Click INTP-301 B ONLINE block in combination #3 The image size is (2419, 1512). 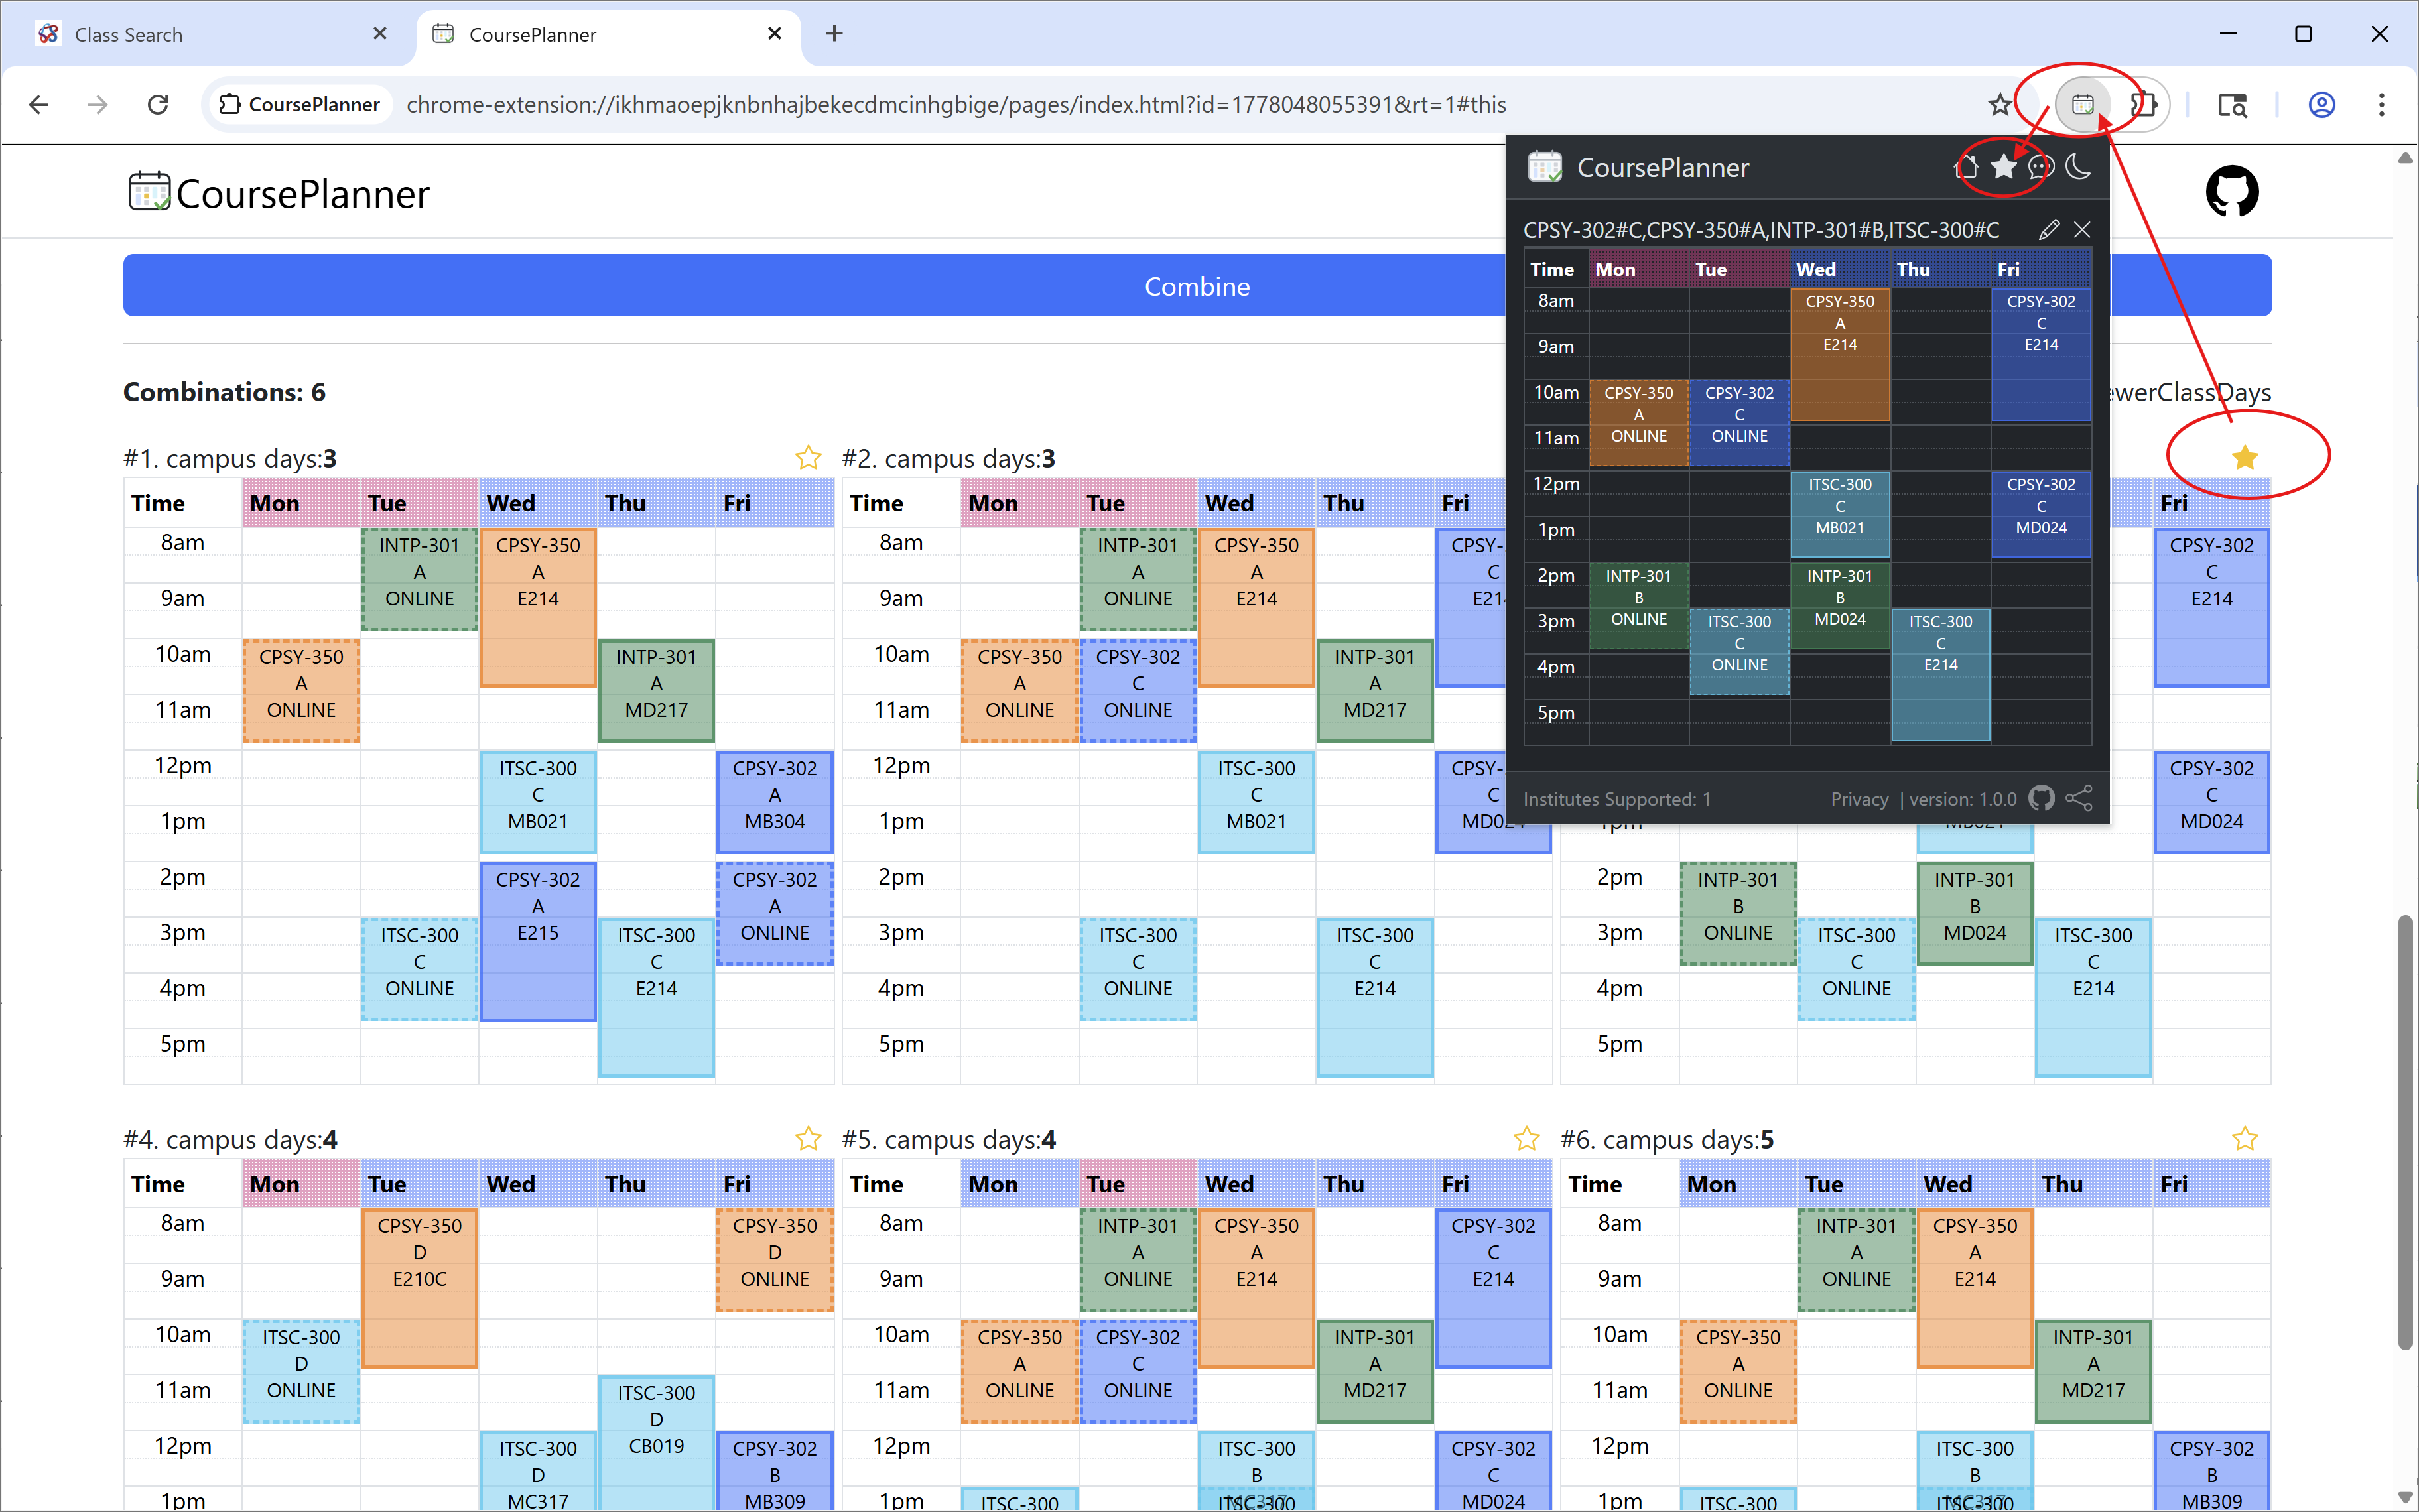pos(1738,913)
